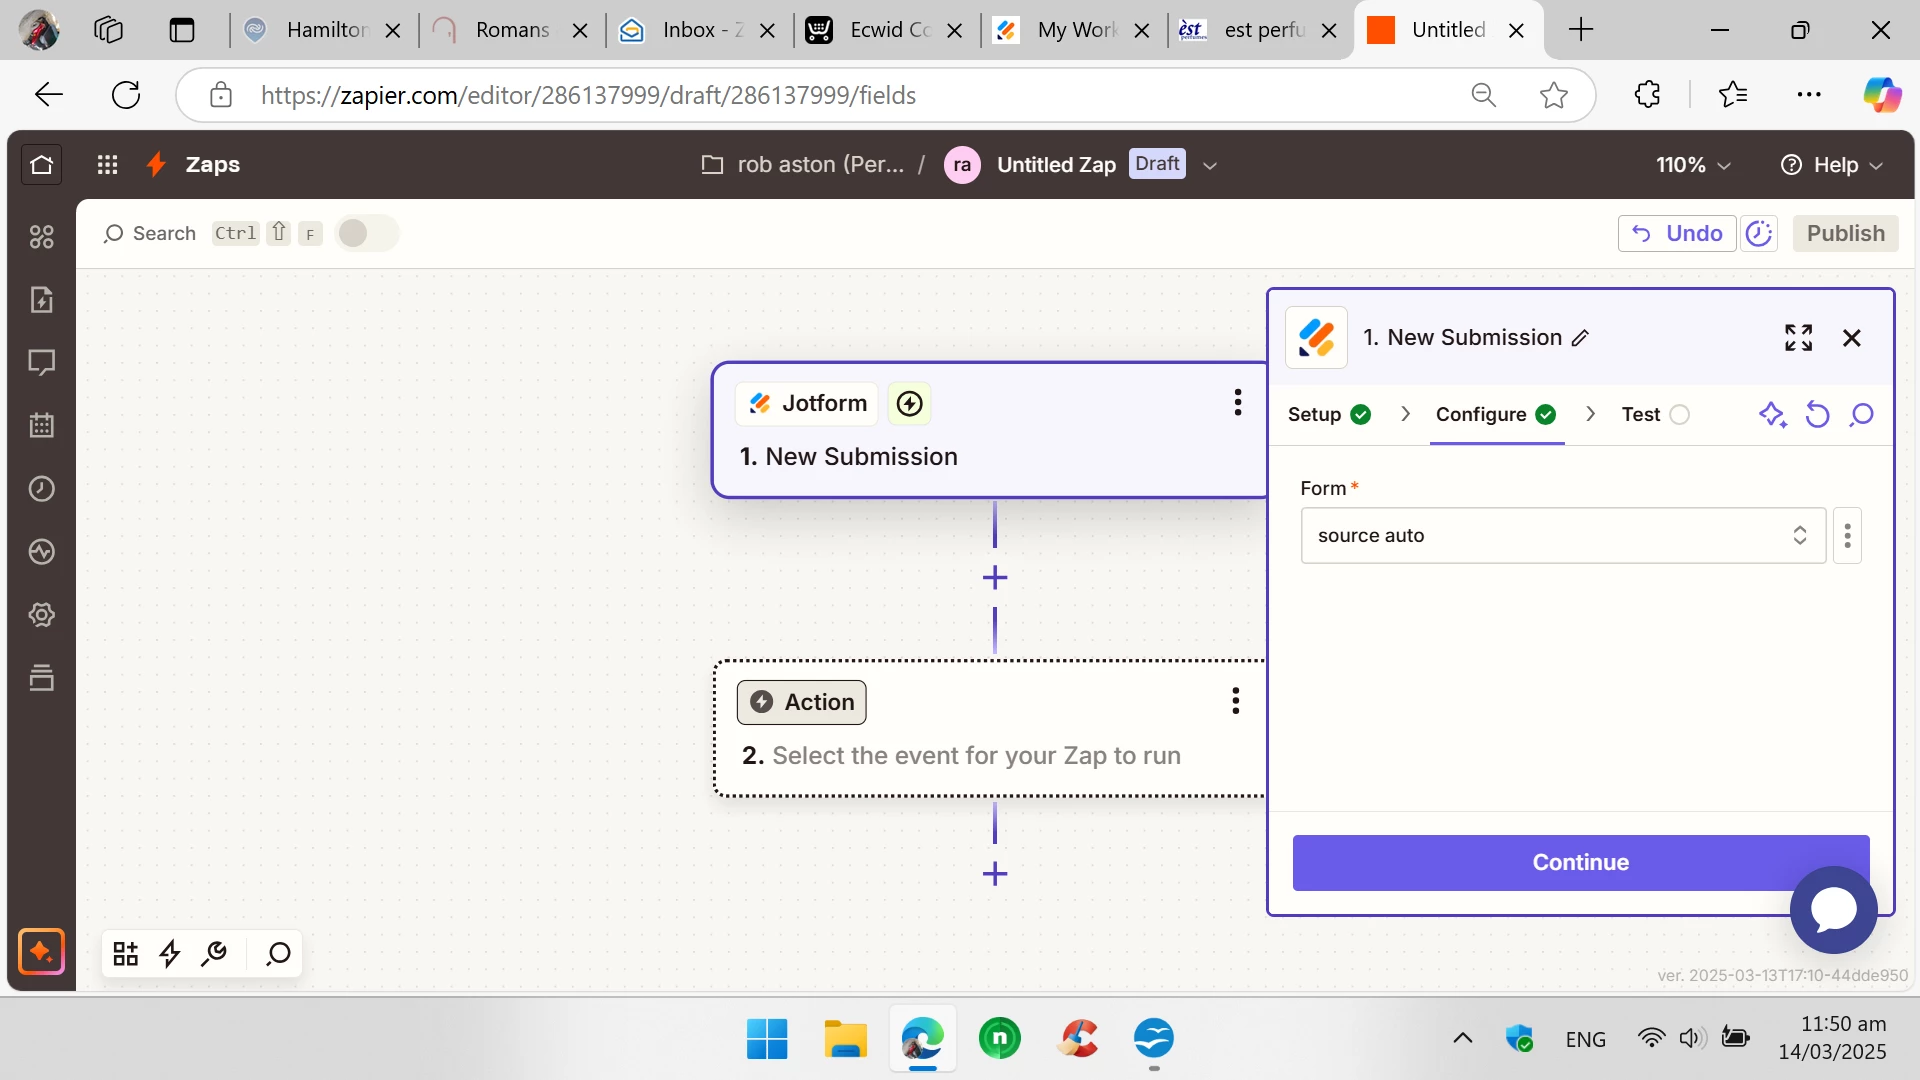The width and height of the screenshot is (1920, 1080).
Task: Click the Zap history clock sidebar icon
Action: pos(41,489)
